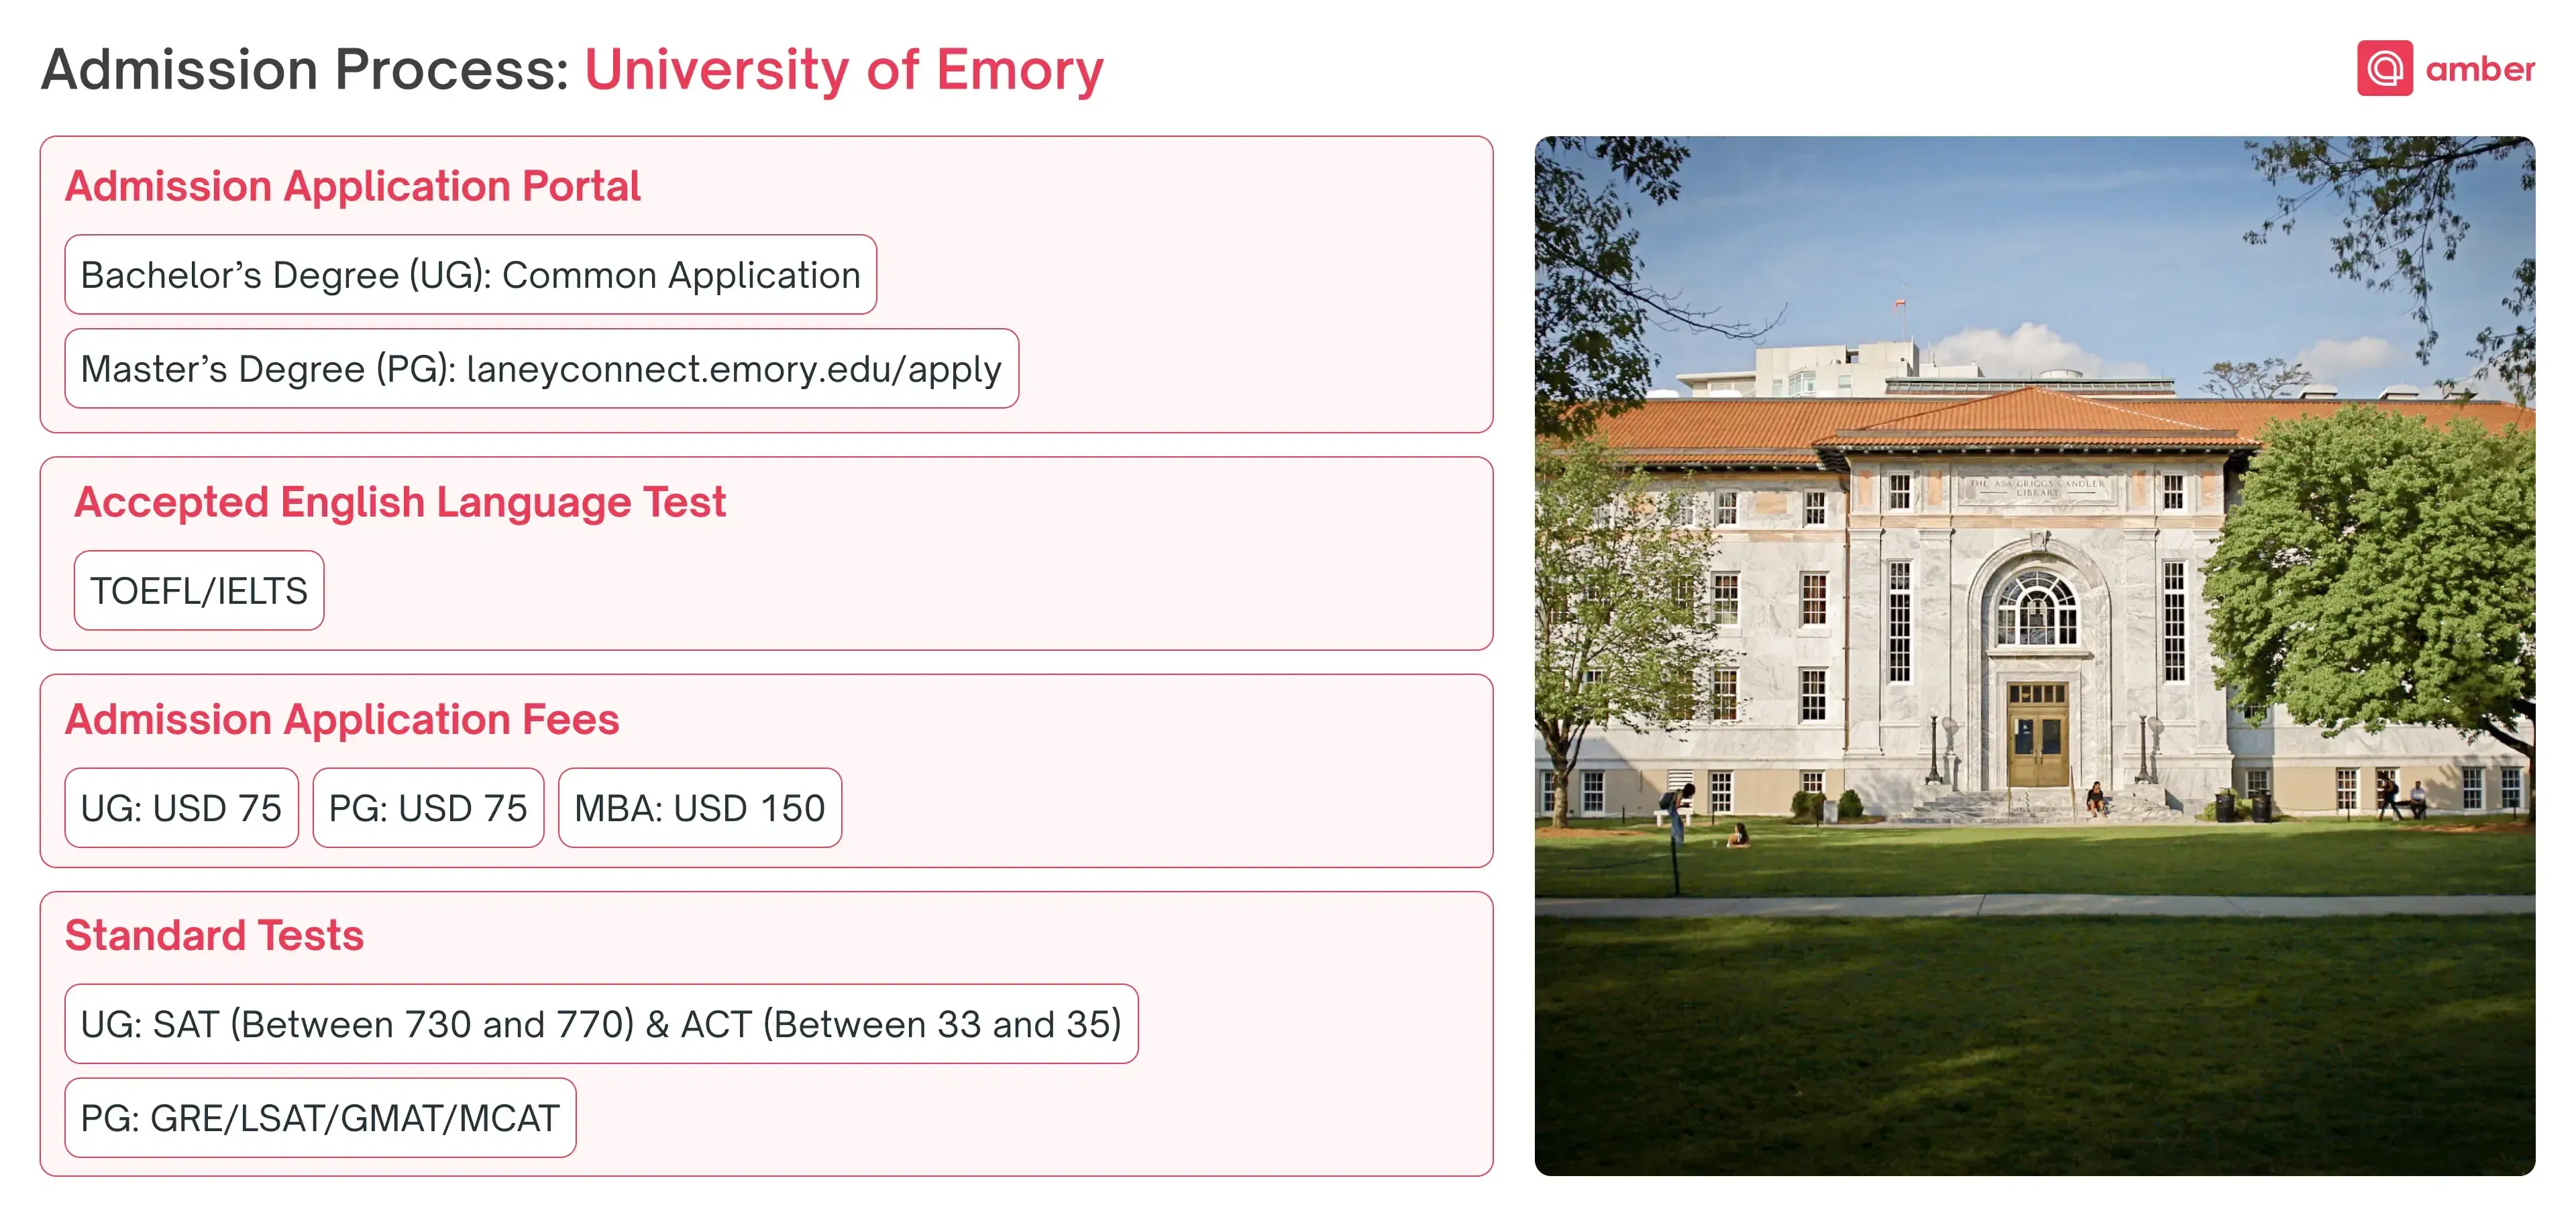Click the Admission Application Portal heading

tap(352, 187)
